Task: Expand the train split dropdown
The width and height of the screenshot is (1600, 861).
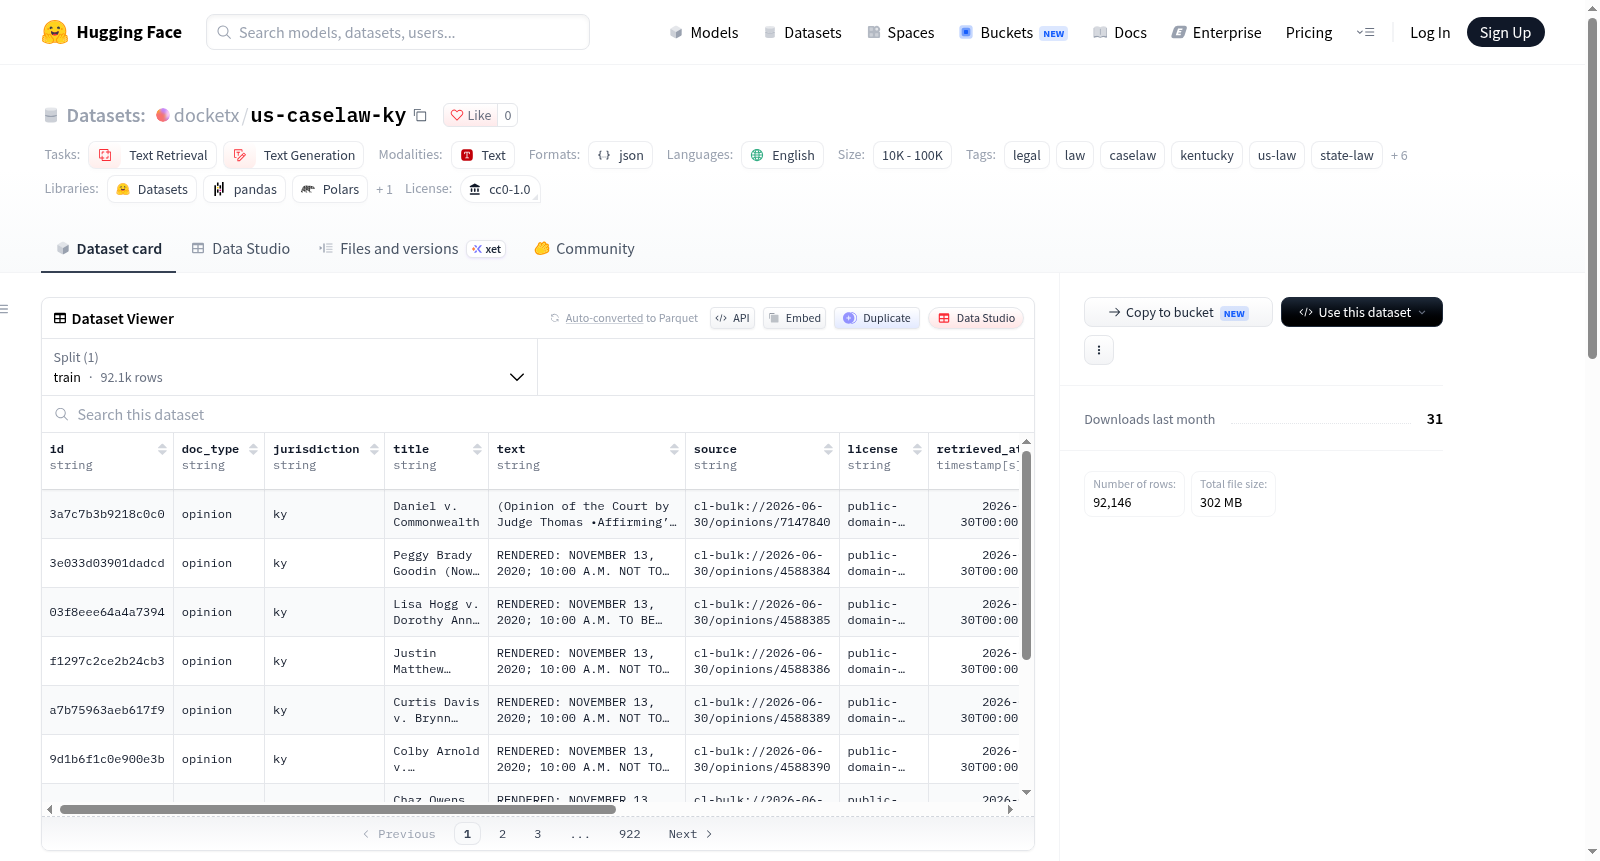Action: 289,367
